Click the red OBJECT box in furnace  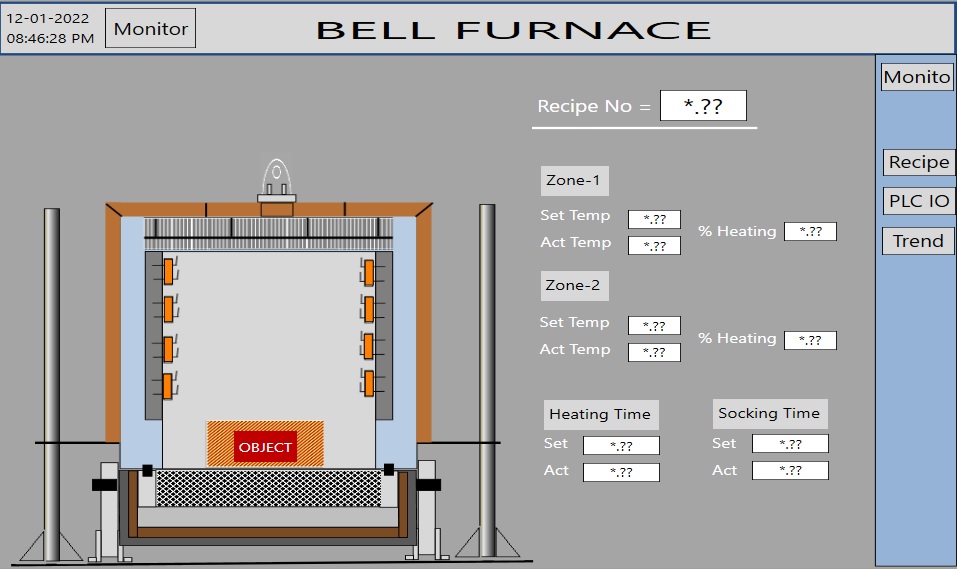[x=265, y=447]
